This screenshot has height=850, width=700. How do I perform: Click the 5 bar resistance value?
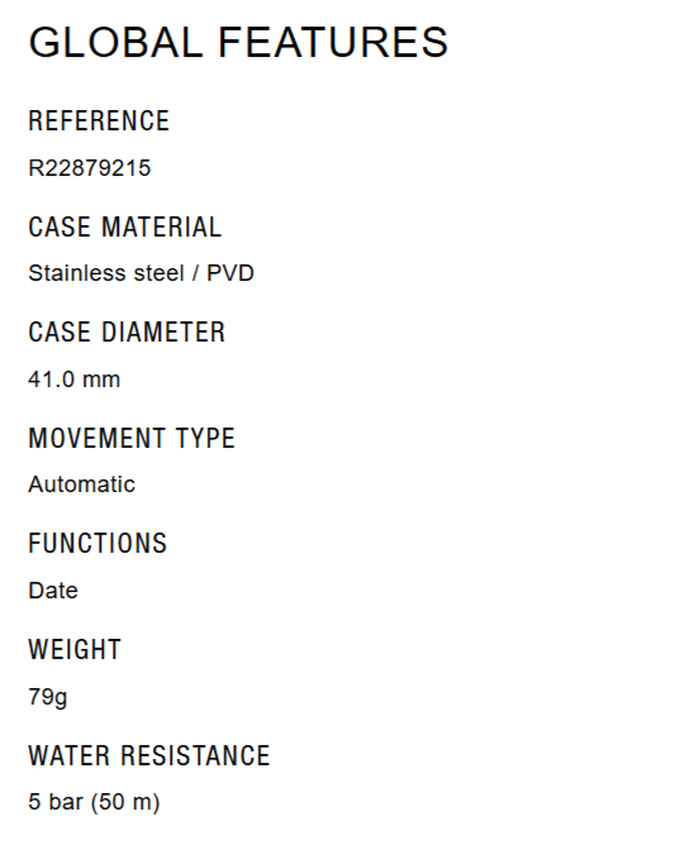[56, 802]
